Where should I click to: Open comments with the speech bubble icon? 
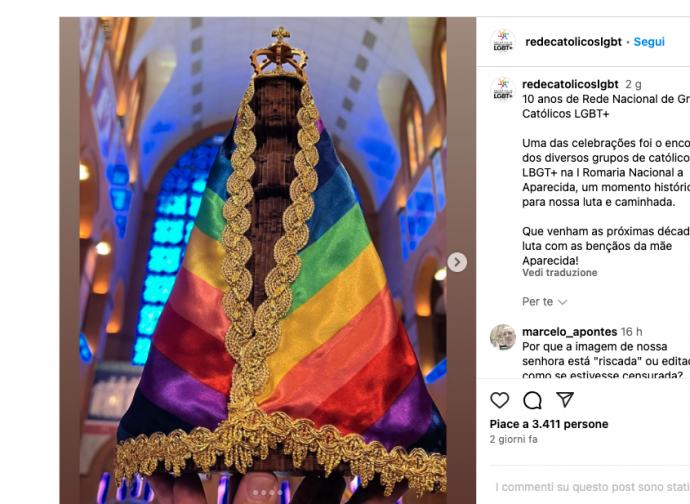[532, 400]
